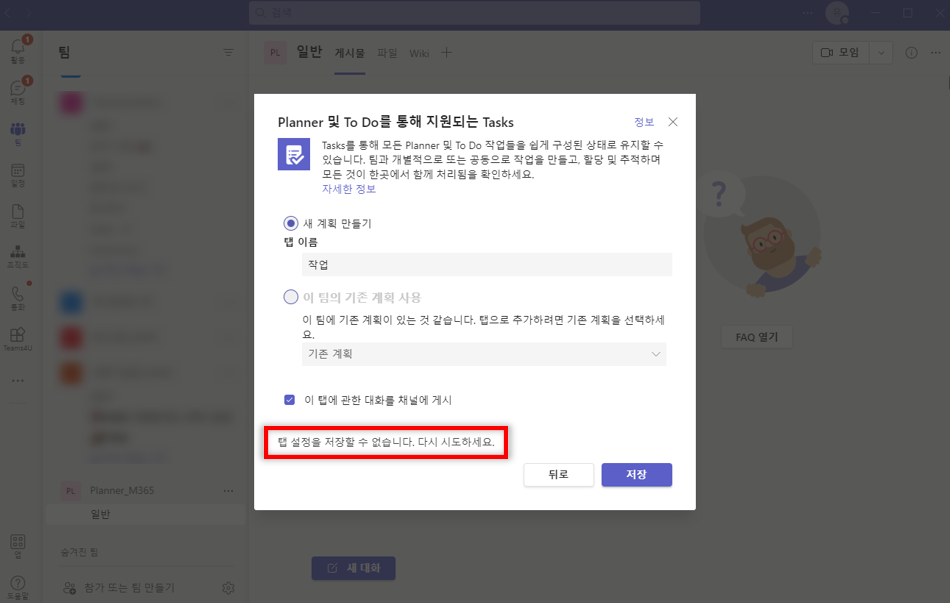This screenshot has height=603, width=950.
Task: Click the Meet button
Action: (x=840, y=53)
